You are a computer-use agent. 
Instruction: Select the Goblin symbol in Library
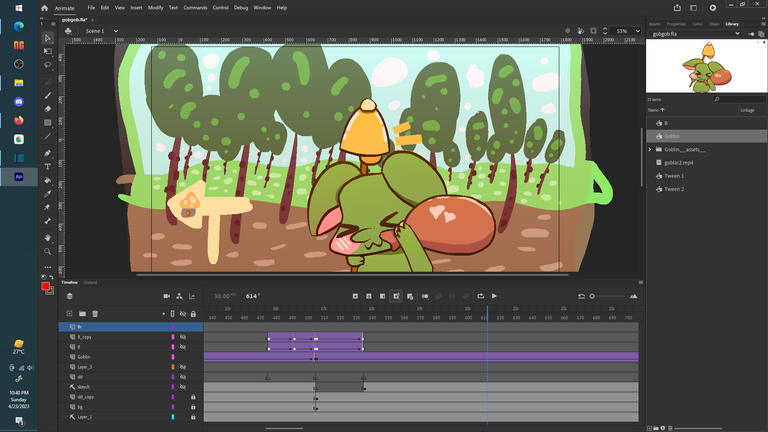point(707,136)
